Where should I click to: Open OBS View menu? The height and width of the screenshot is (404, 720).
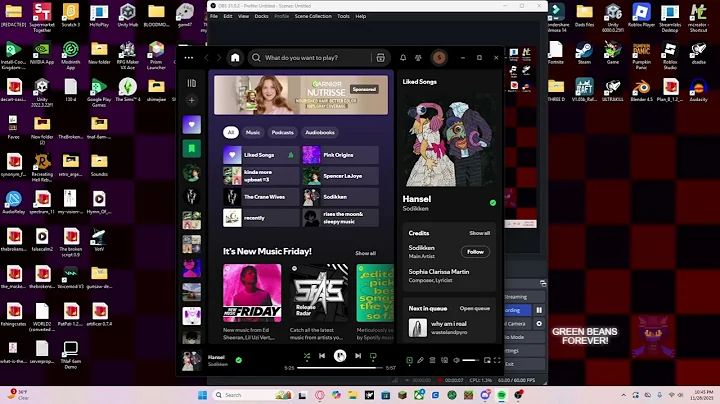[x=243, y=16]
